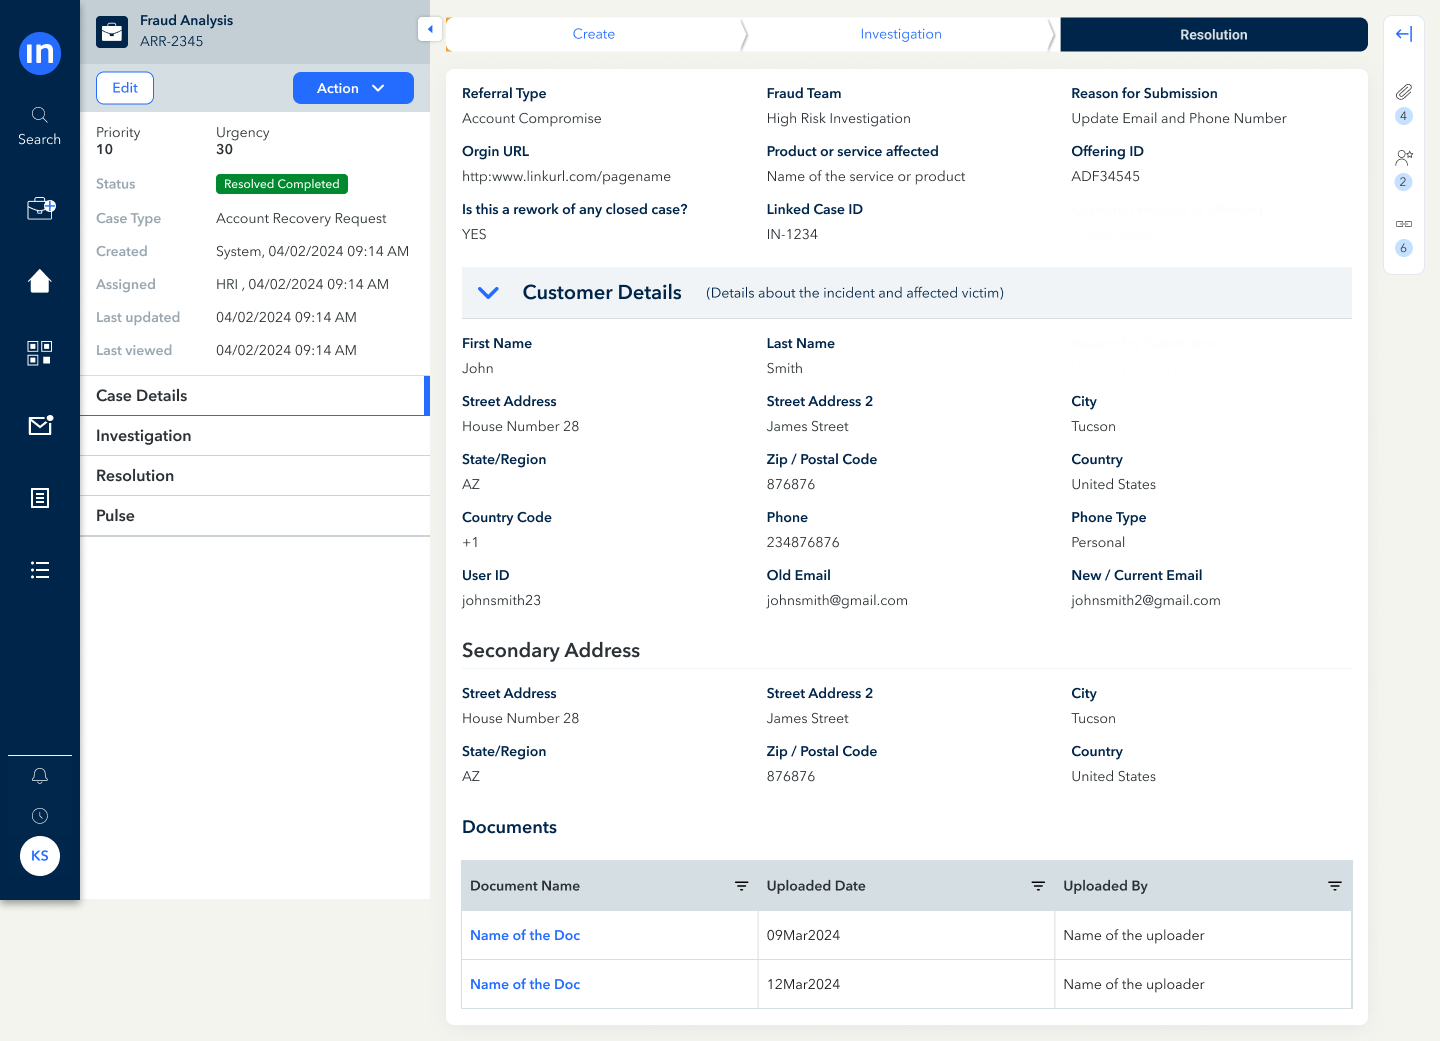Viewport: 1440px width, 1041px height.
Task: Open followers icon in right panel
Action: (x=1404, y=157)
